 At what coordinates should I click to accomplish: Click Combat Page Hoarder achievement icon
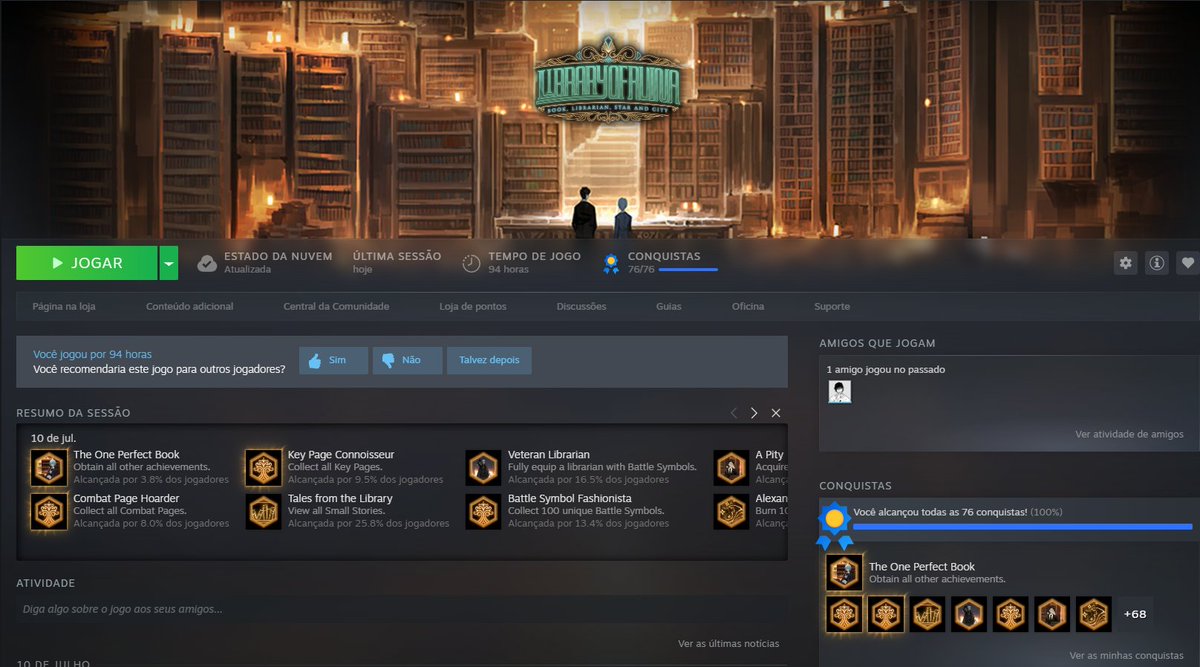pos(49,511)
